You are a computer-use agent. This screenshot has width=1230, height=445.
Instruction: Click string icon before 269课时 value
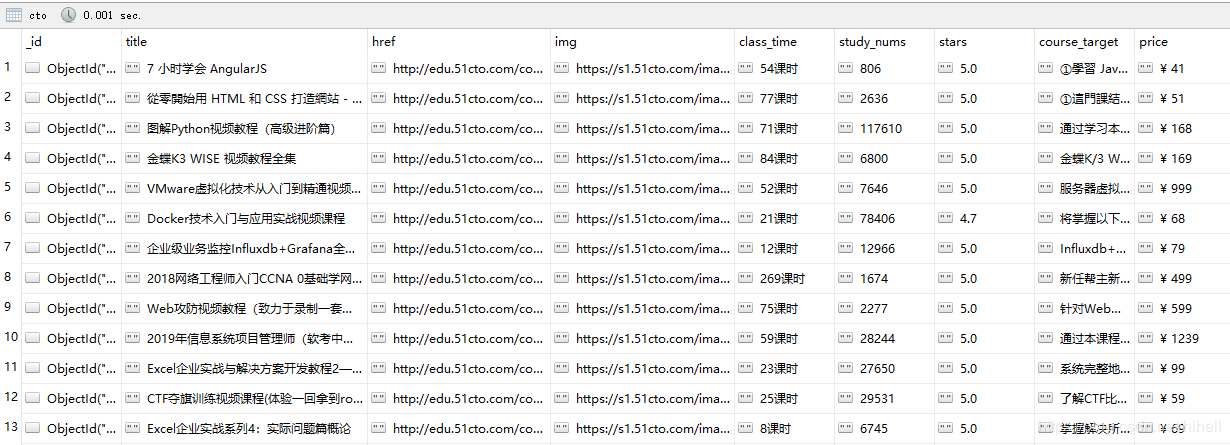coord(746,279)
